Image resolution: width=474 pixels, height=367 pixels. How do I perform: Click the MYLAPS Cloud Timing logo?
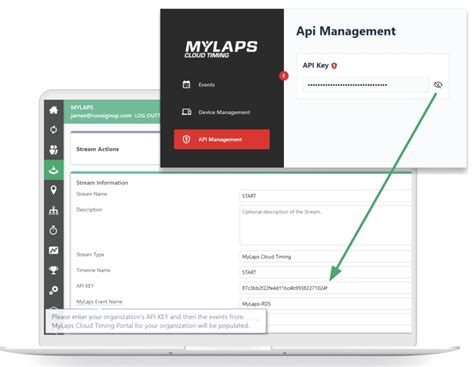click(221, 49)
